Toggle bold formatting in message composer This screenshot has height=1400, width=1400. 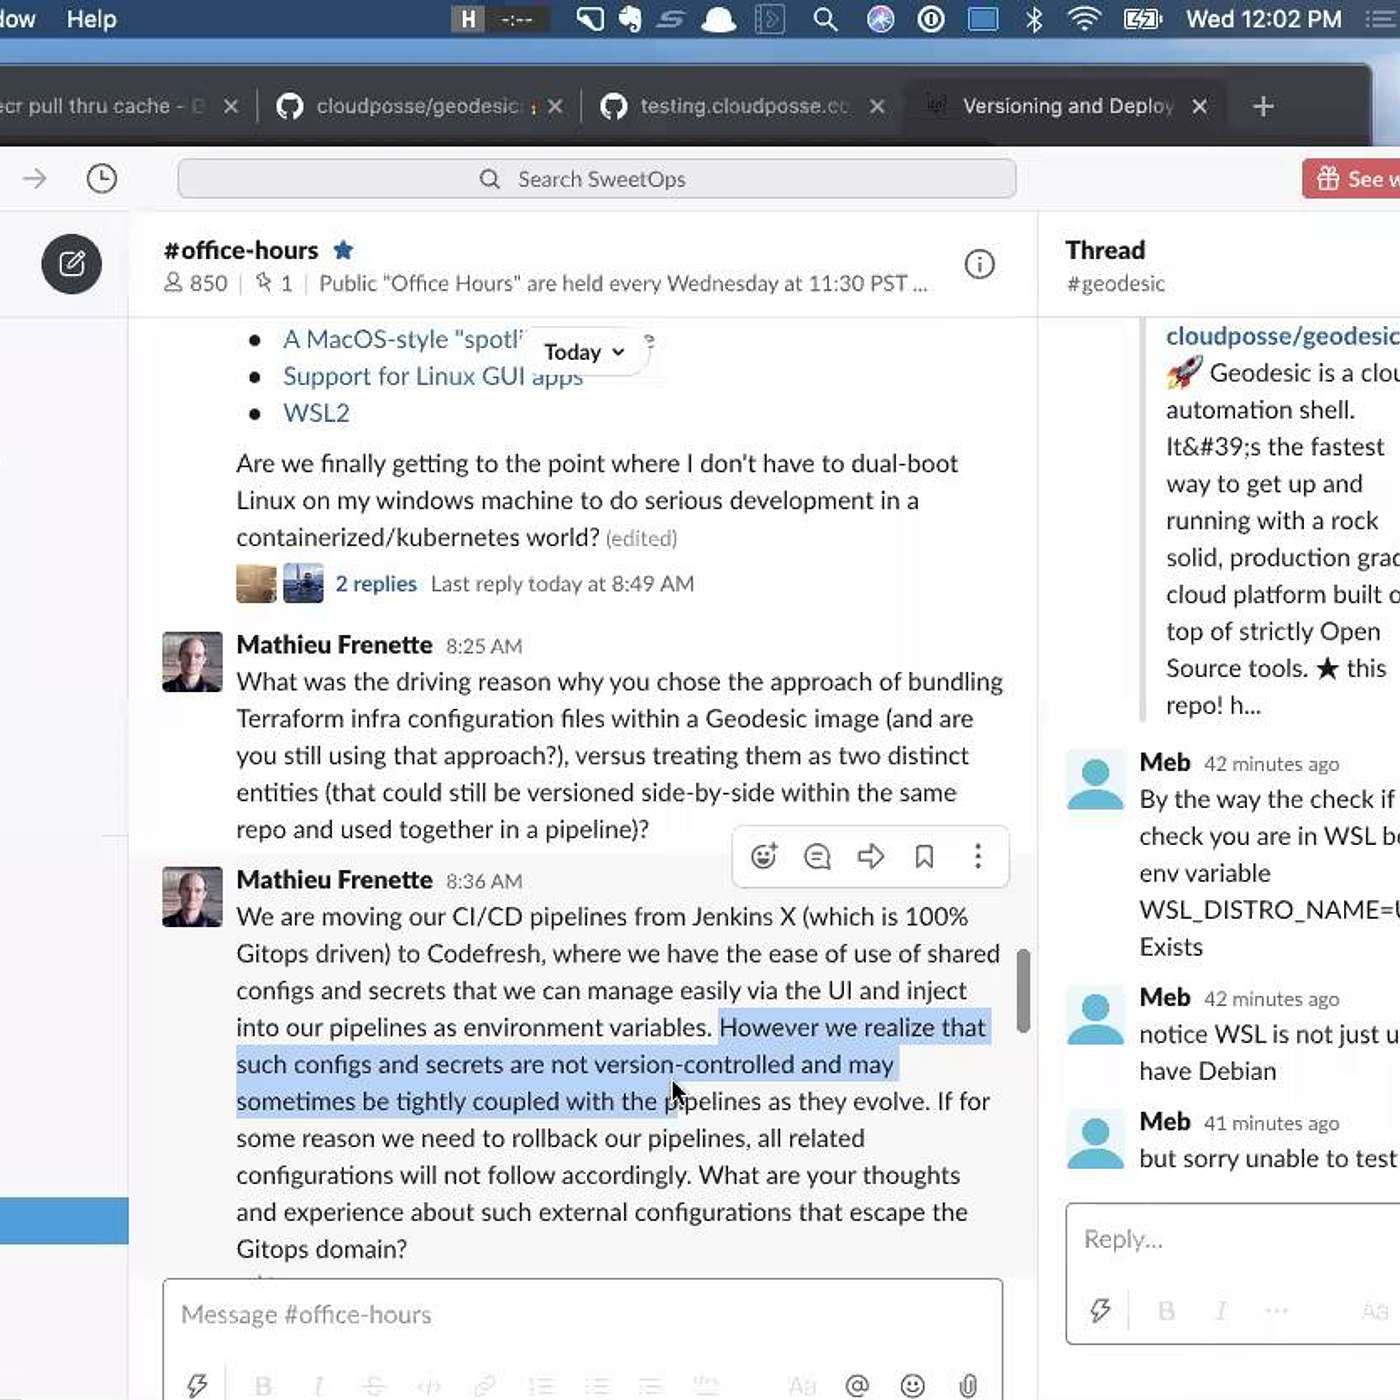click(263, 1385)
